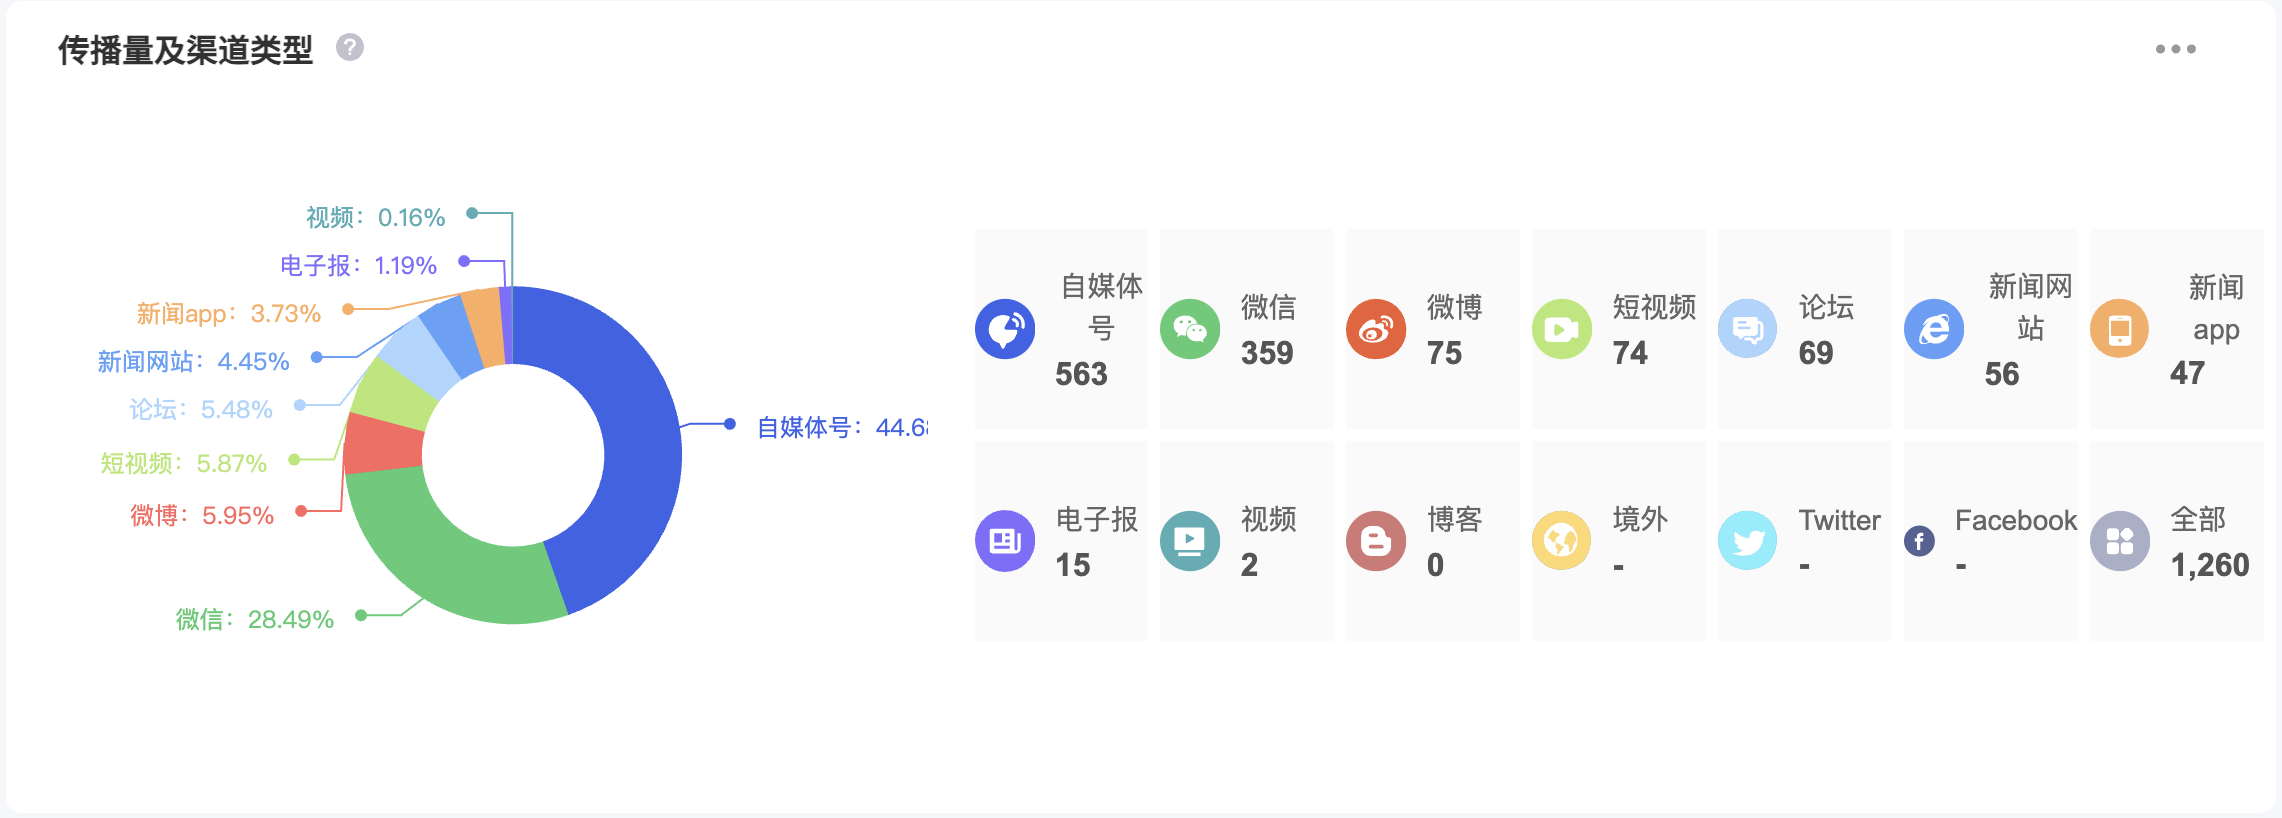Select the 境外 overseas globe icon
The width and height of the screenshot is (2282, 818).
coord(1561,541)
